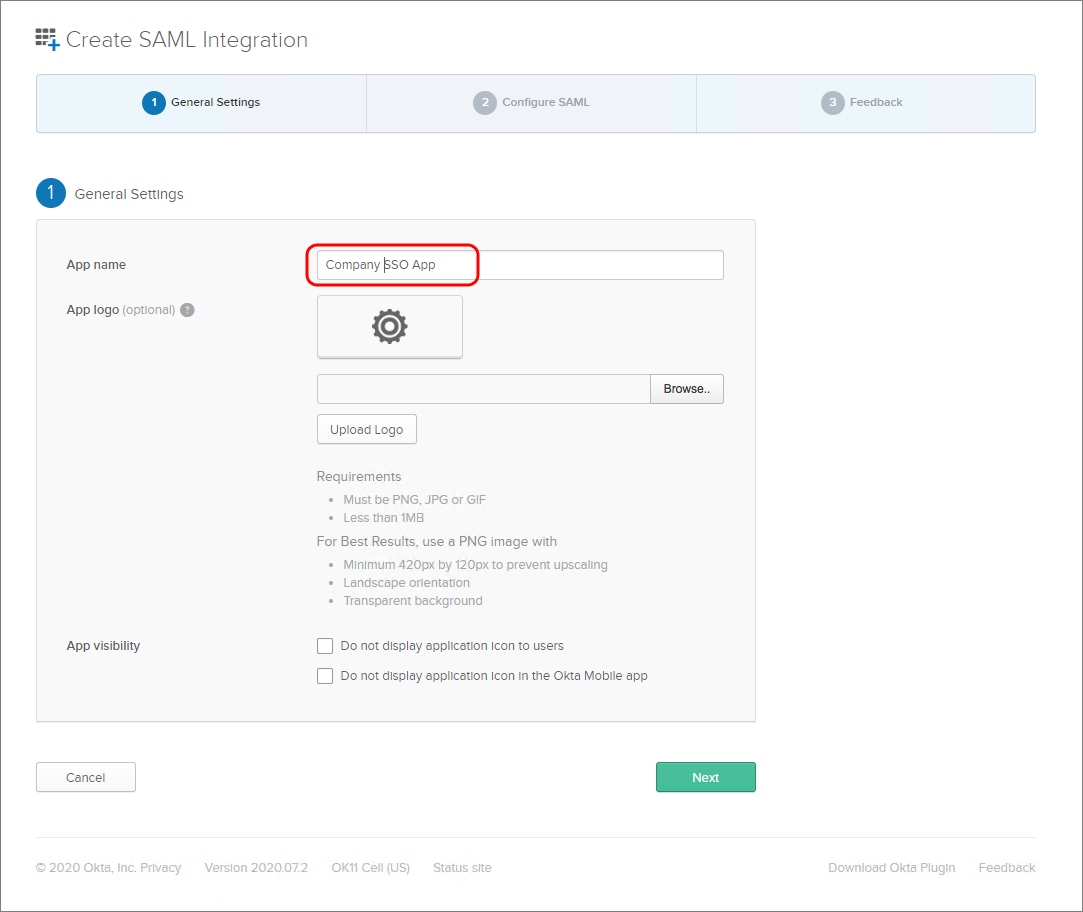
Task: Click the logo file path input box
Action: point(483,389)
